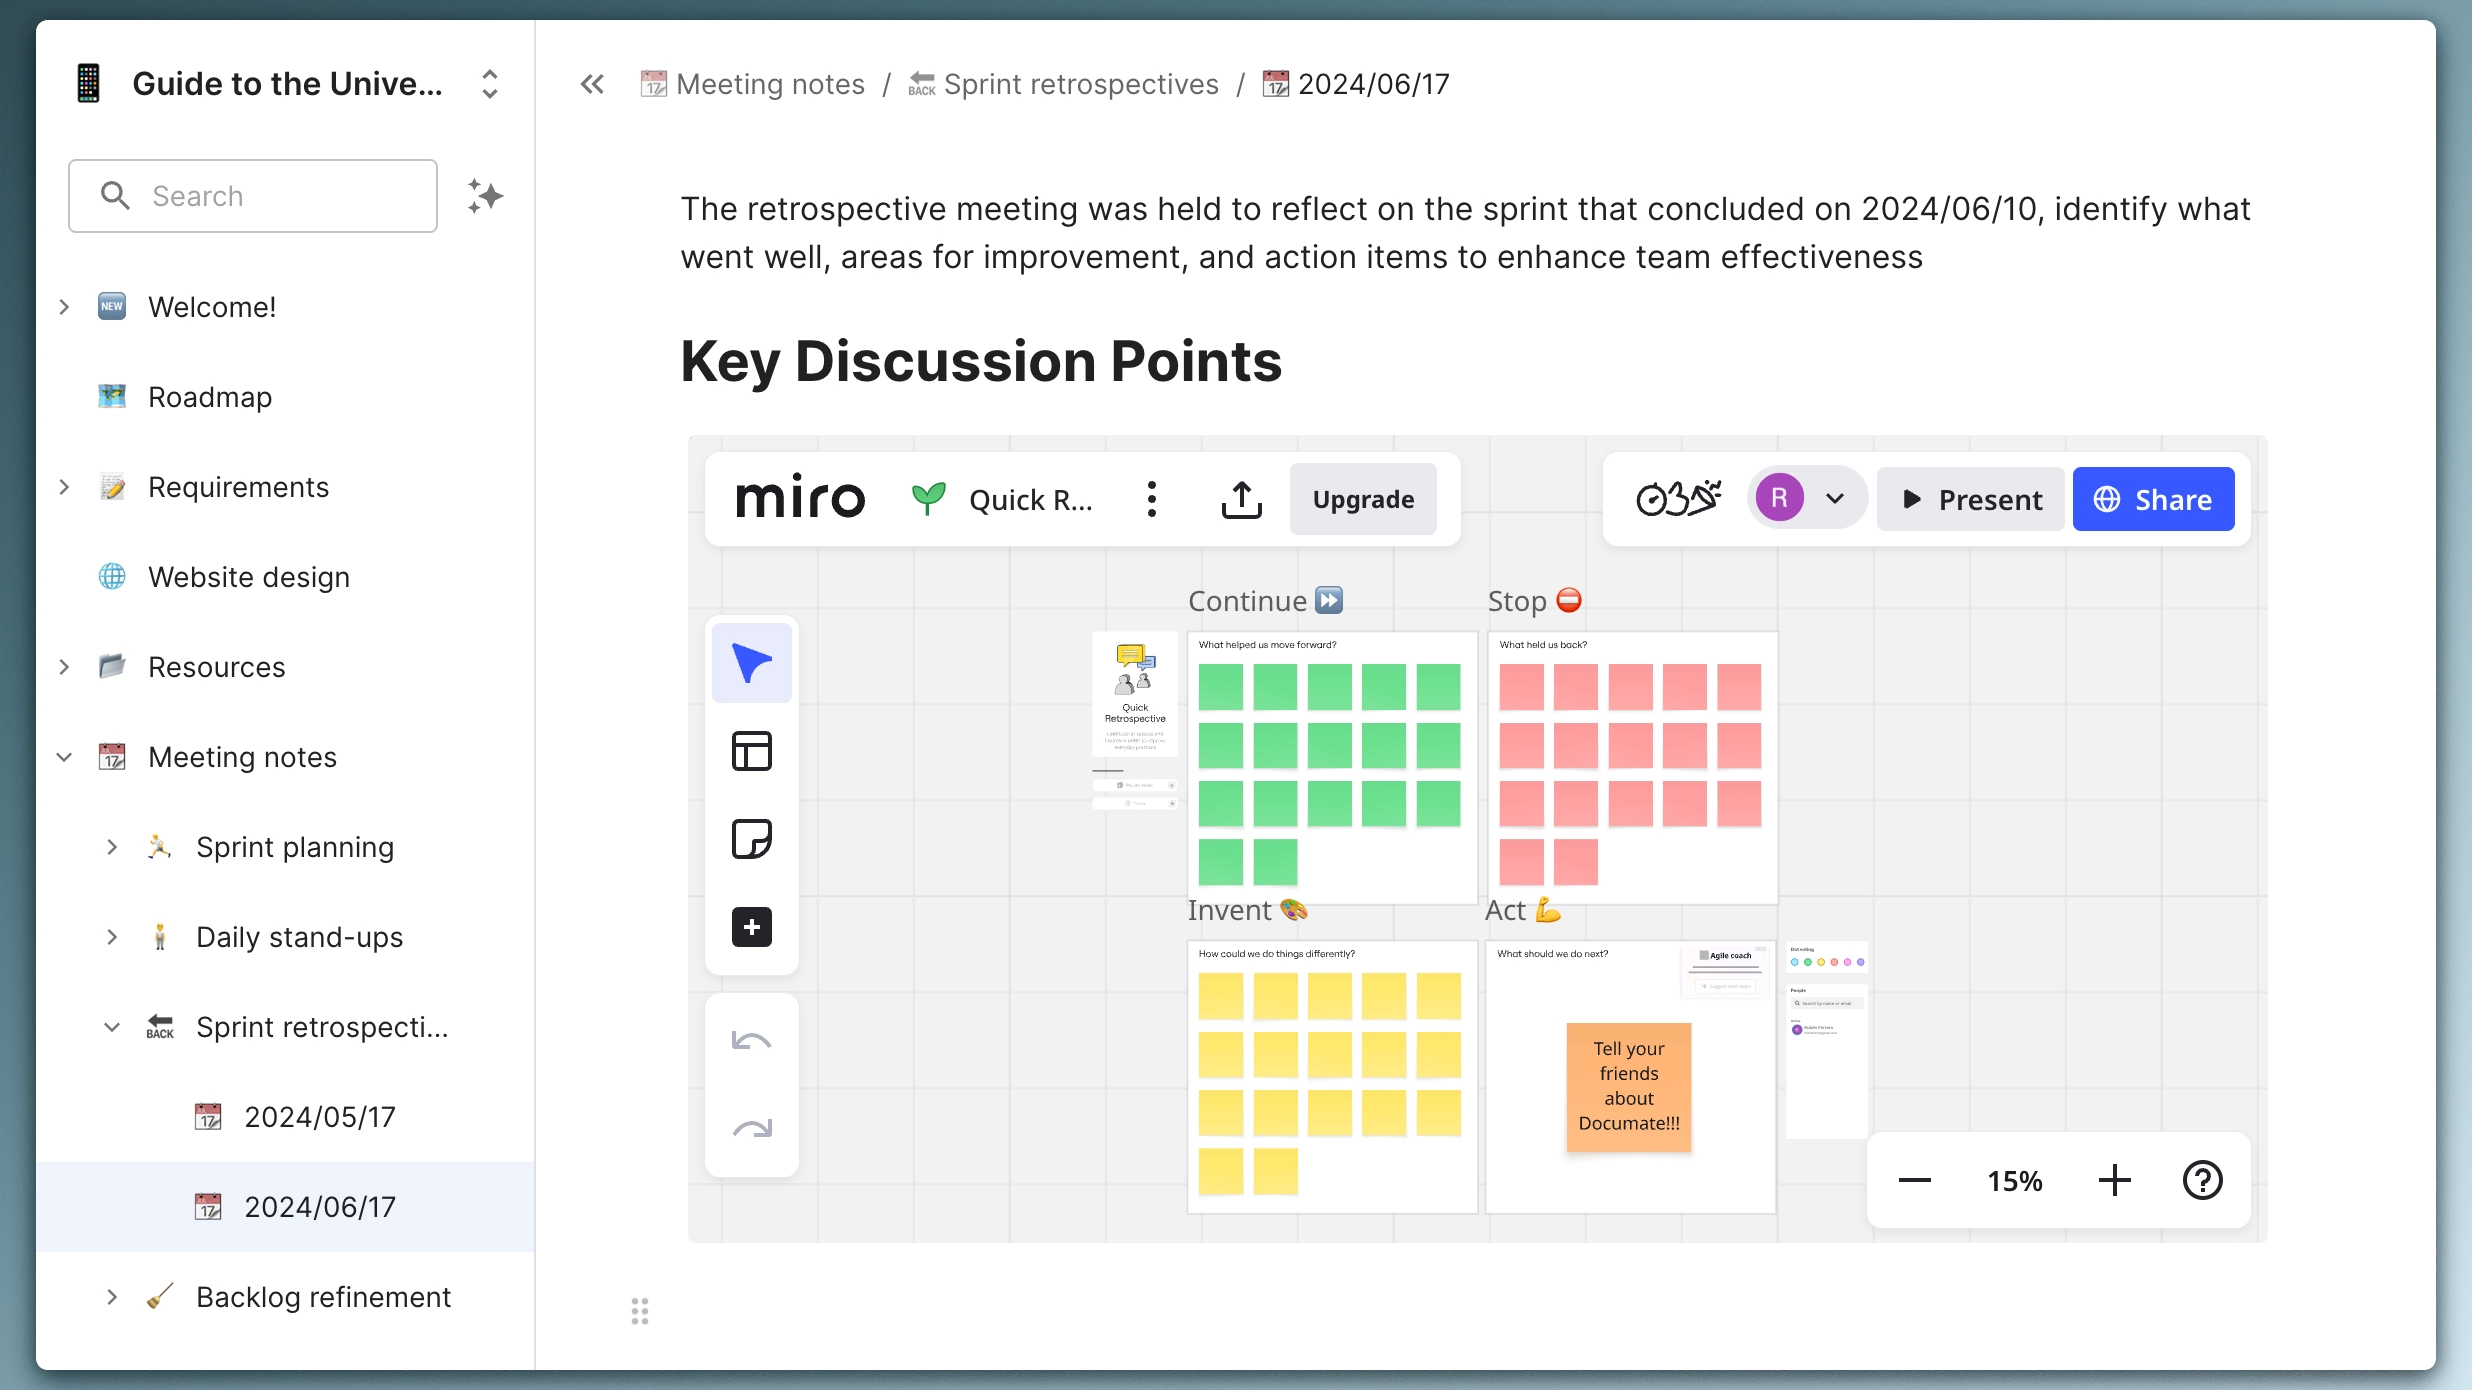Redo the last Miro board action

[750, 1128]
